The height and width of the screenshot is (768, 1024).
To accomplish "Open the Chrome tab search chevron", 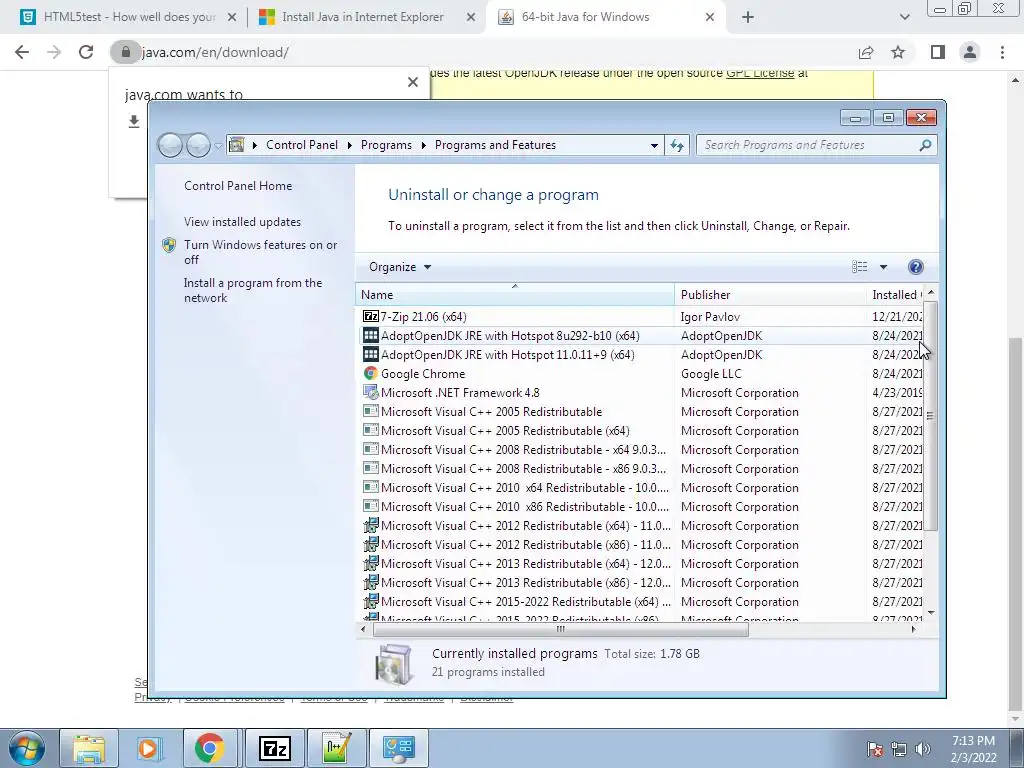I will [904, 18].
